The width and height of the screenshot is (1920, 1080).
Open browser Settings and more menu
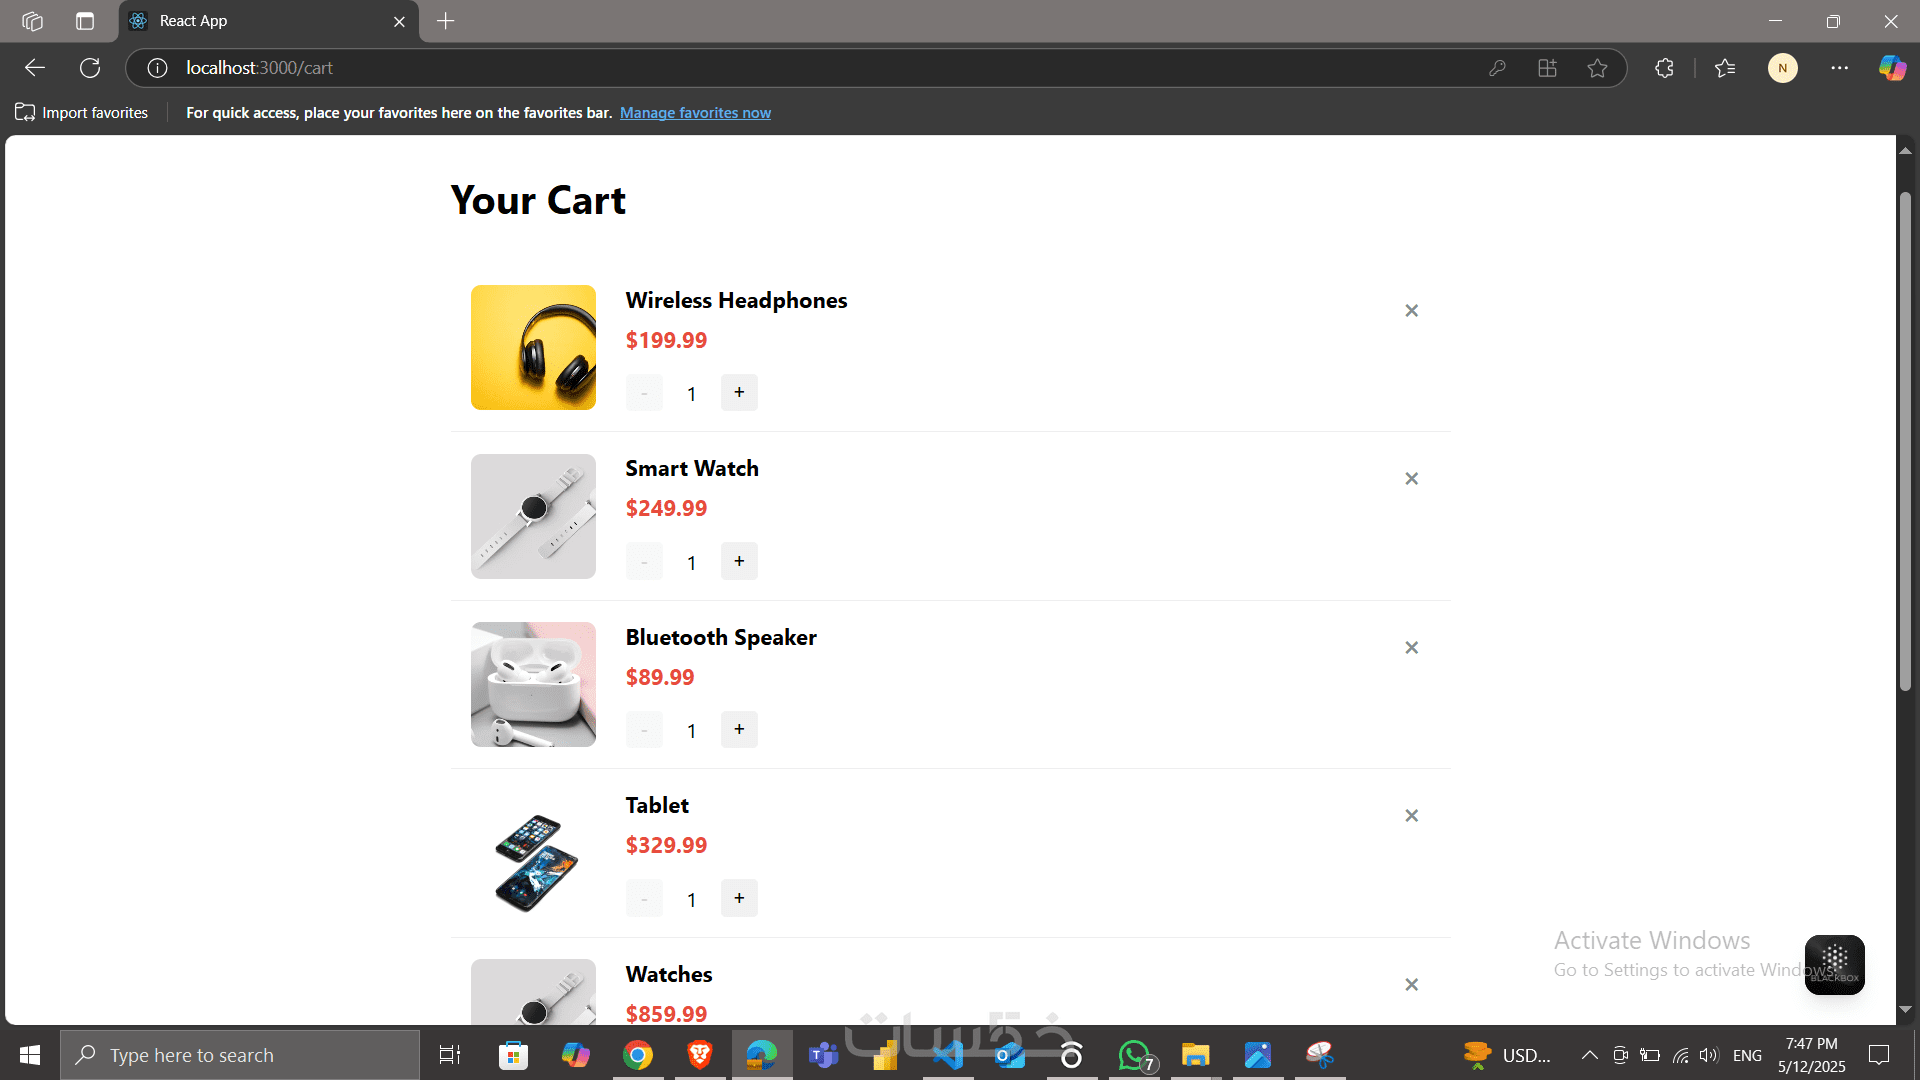coord(1839,68)
